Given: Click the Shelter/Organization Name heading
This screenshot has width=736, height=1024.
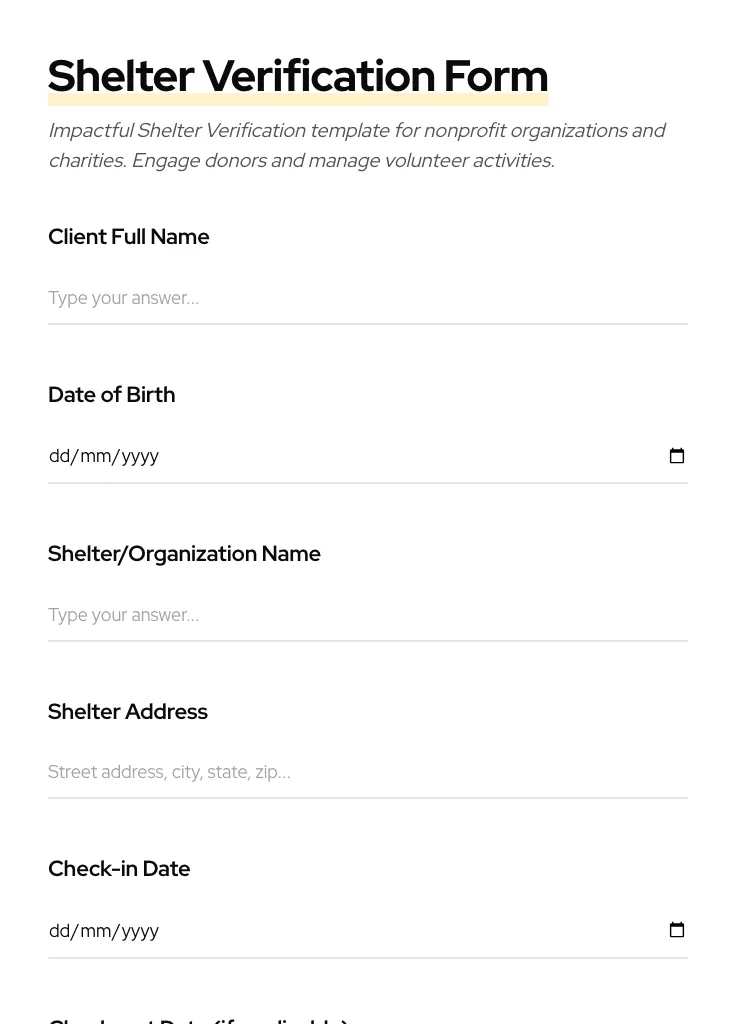Looking at the screenshot, I should [x=184, y=553].
